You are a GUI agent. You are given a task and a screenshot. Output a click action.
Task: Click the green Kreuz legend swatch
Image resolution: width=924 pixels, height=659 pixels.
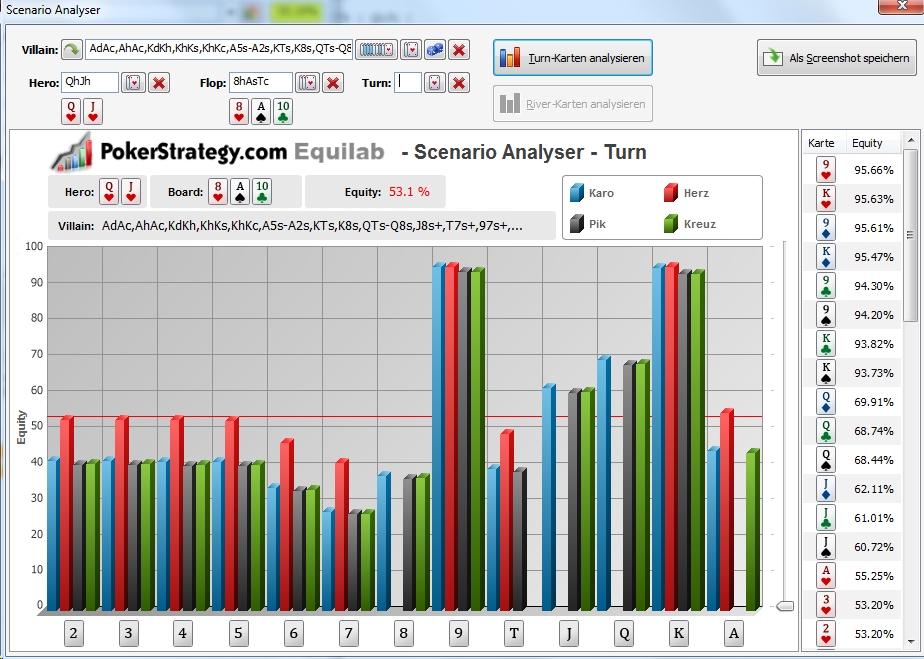click(x=671, y=223)
